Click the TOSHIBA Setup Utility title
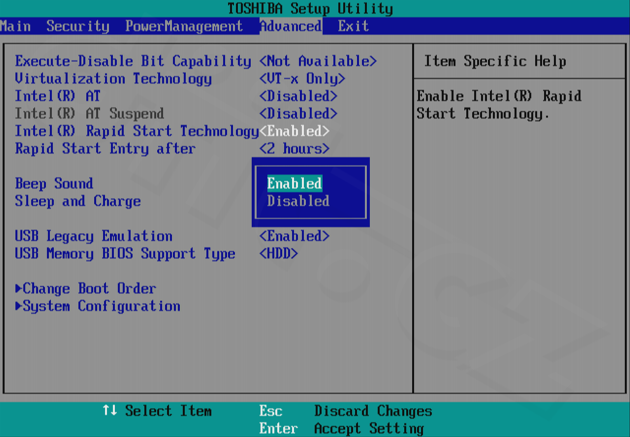The height and width of the screenshot is (437, 630). (310, 8)
